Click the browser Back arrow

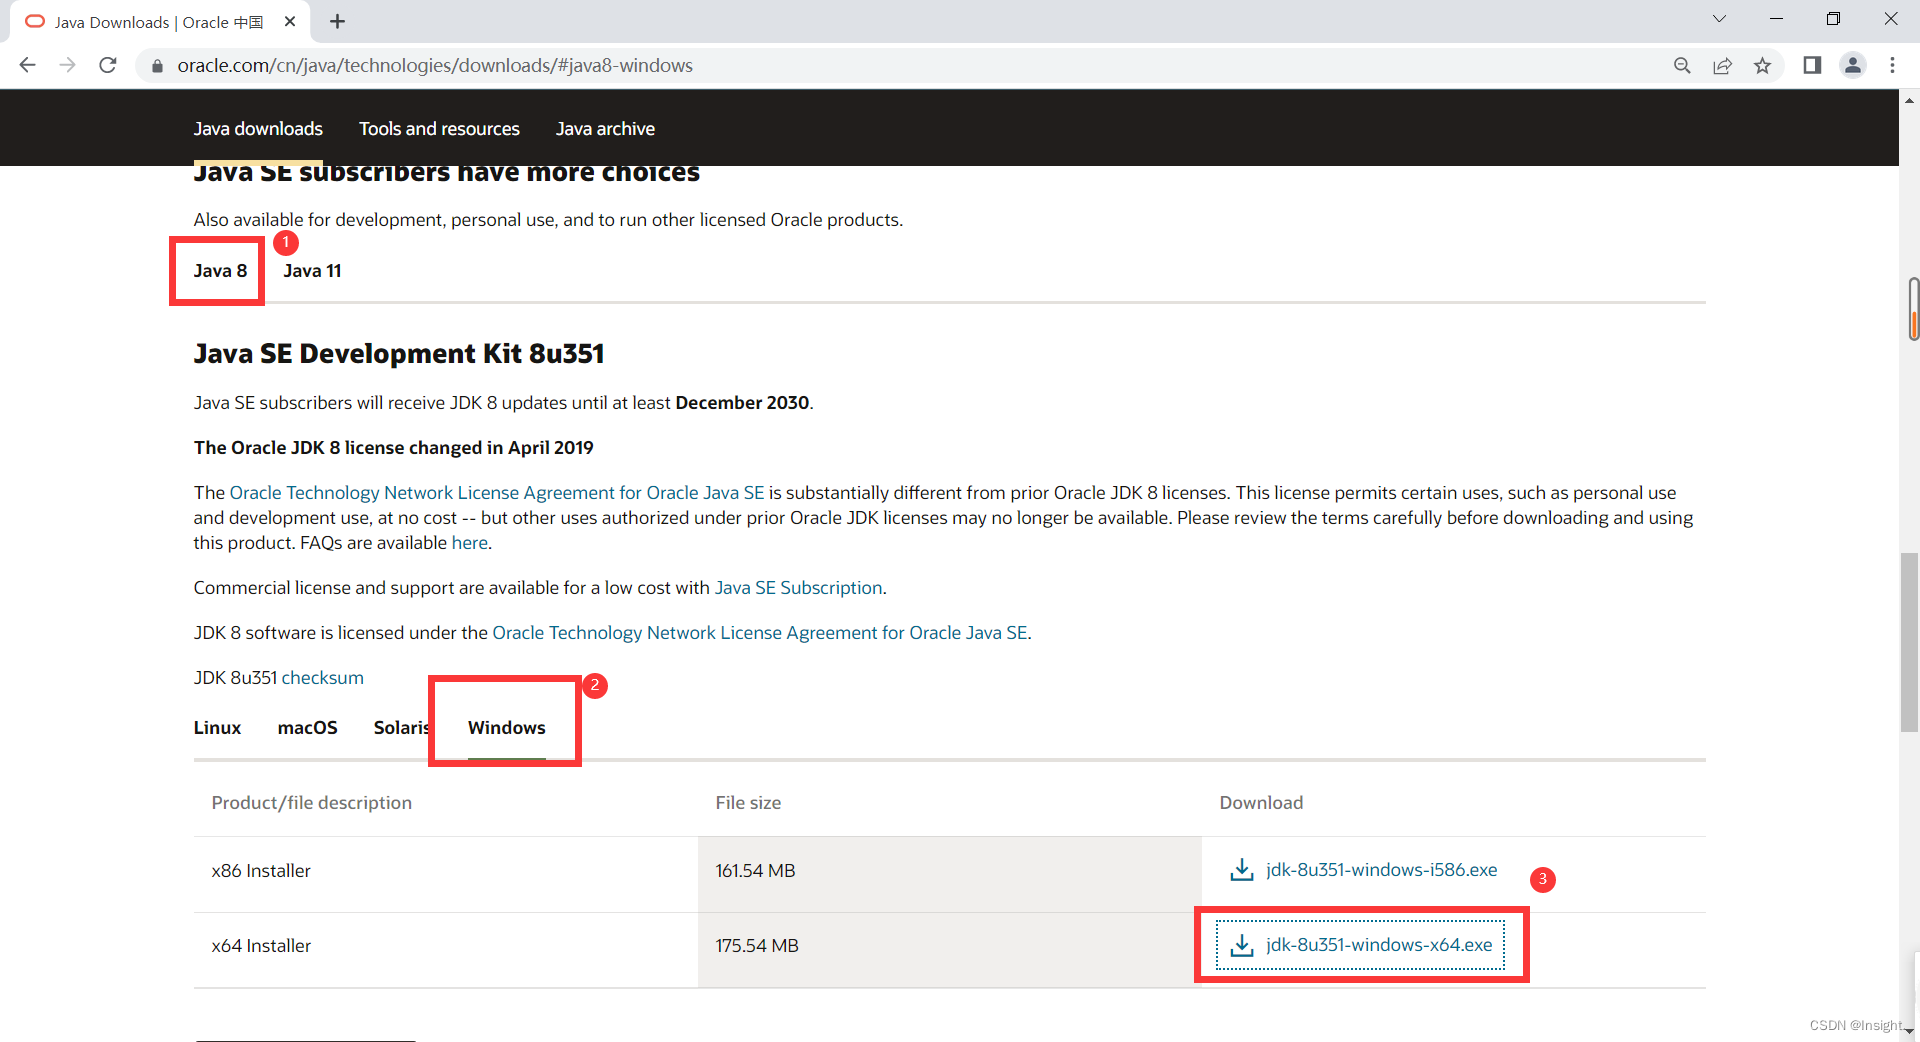[x=27, y=65]
